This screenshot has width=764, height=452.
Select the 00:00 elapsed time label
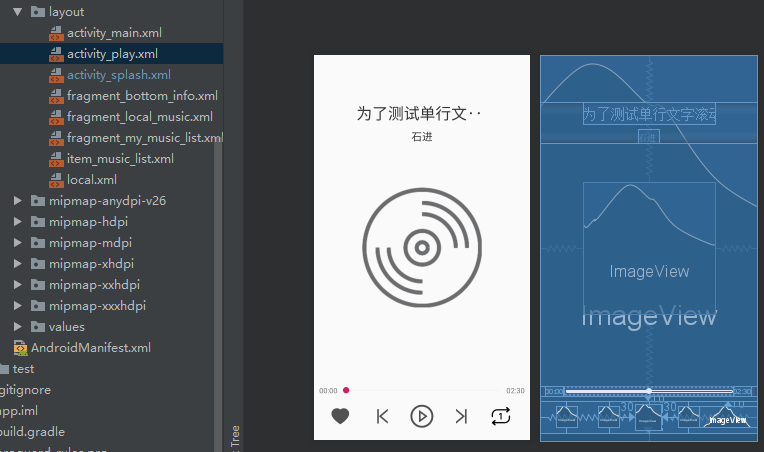click(x=328, y=391)
